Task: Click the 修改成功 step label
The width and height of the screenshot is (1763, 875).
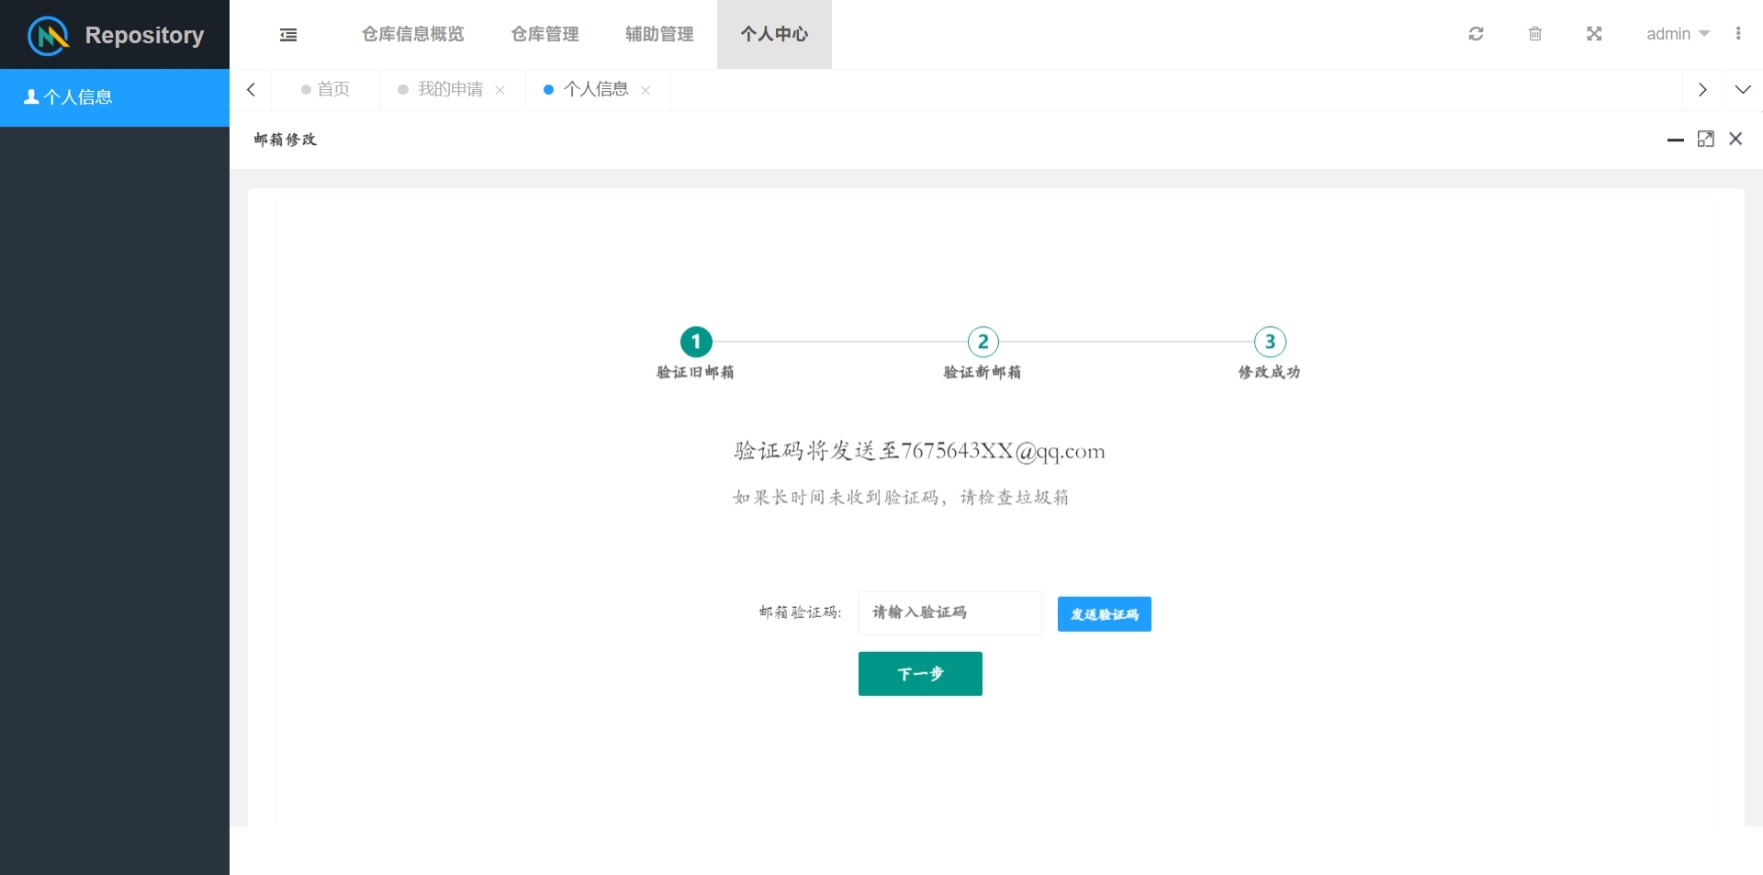Action: pyautogui.click(x=1270, y=372)
